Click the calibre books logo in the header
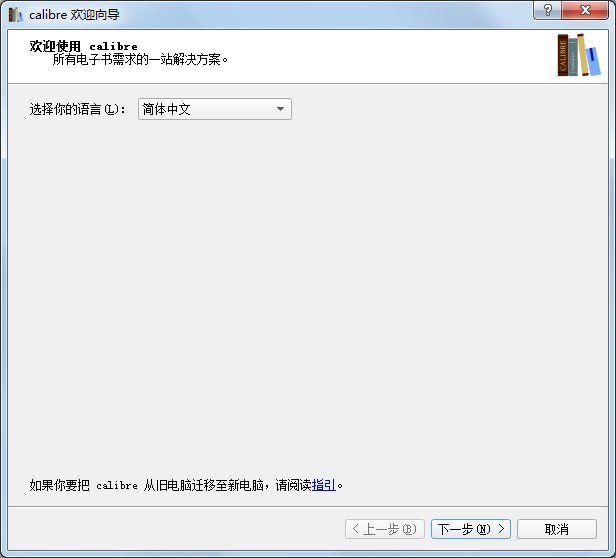616x558 pixels. [579, 55]
